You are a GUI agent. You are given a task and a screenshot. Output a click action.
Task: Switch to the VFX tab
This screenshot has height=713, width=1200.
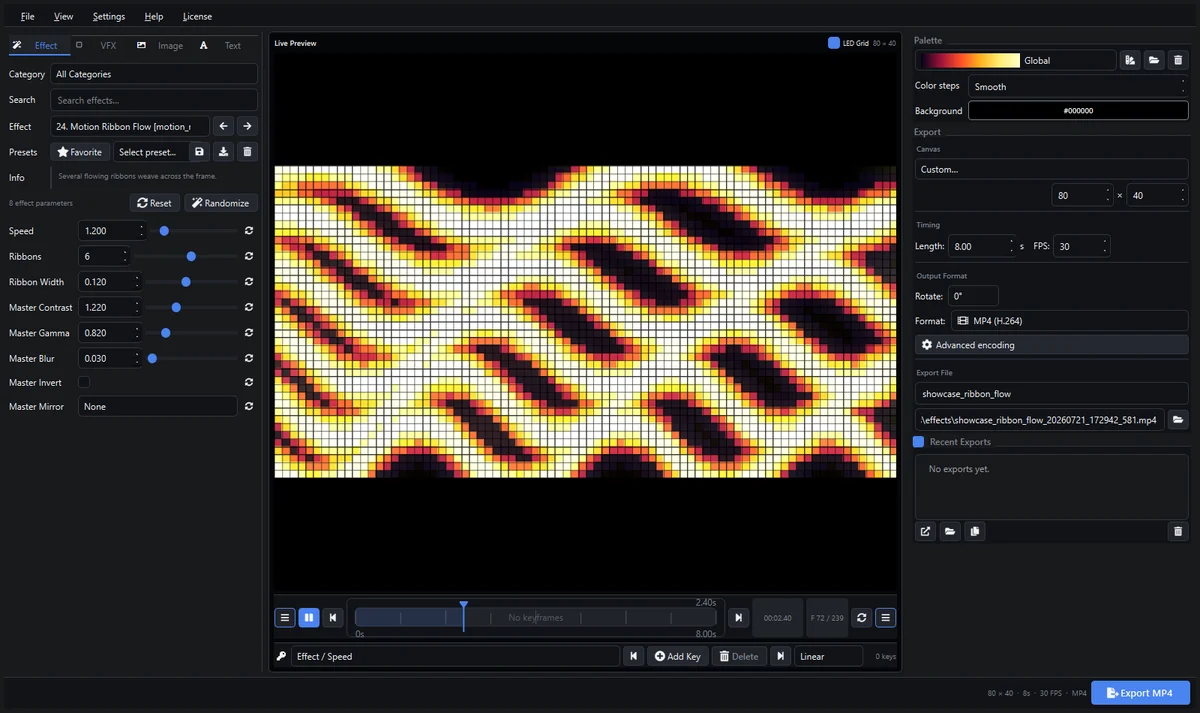click(98, 45)
